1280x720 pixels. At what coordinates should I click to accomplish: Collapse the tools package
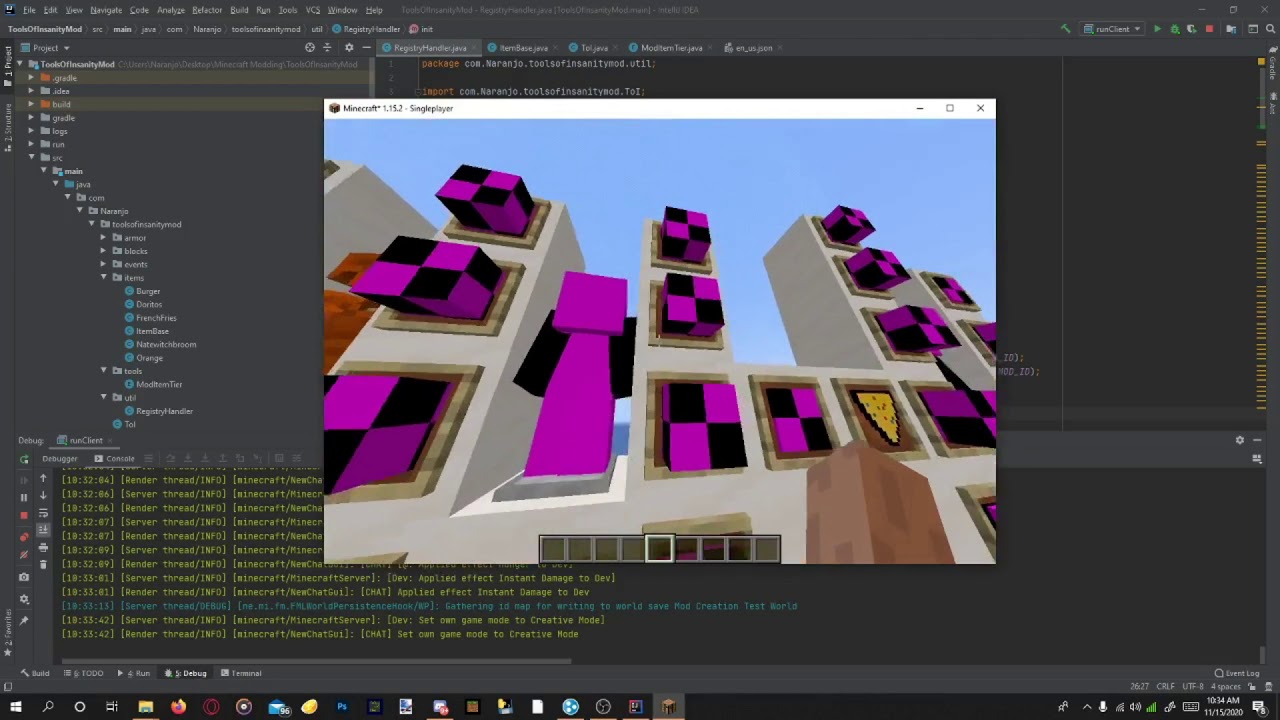(x=104, y=371)
